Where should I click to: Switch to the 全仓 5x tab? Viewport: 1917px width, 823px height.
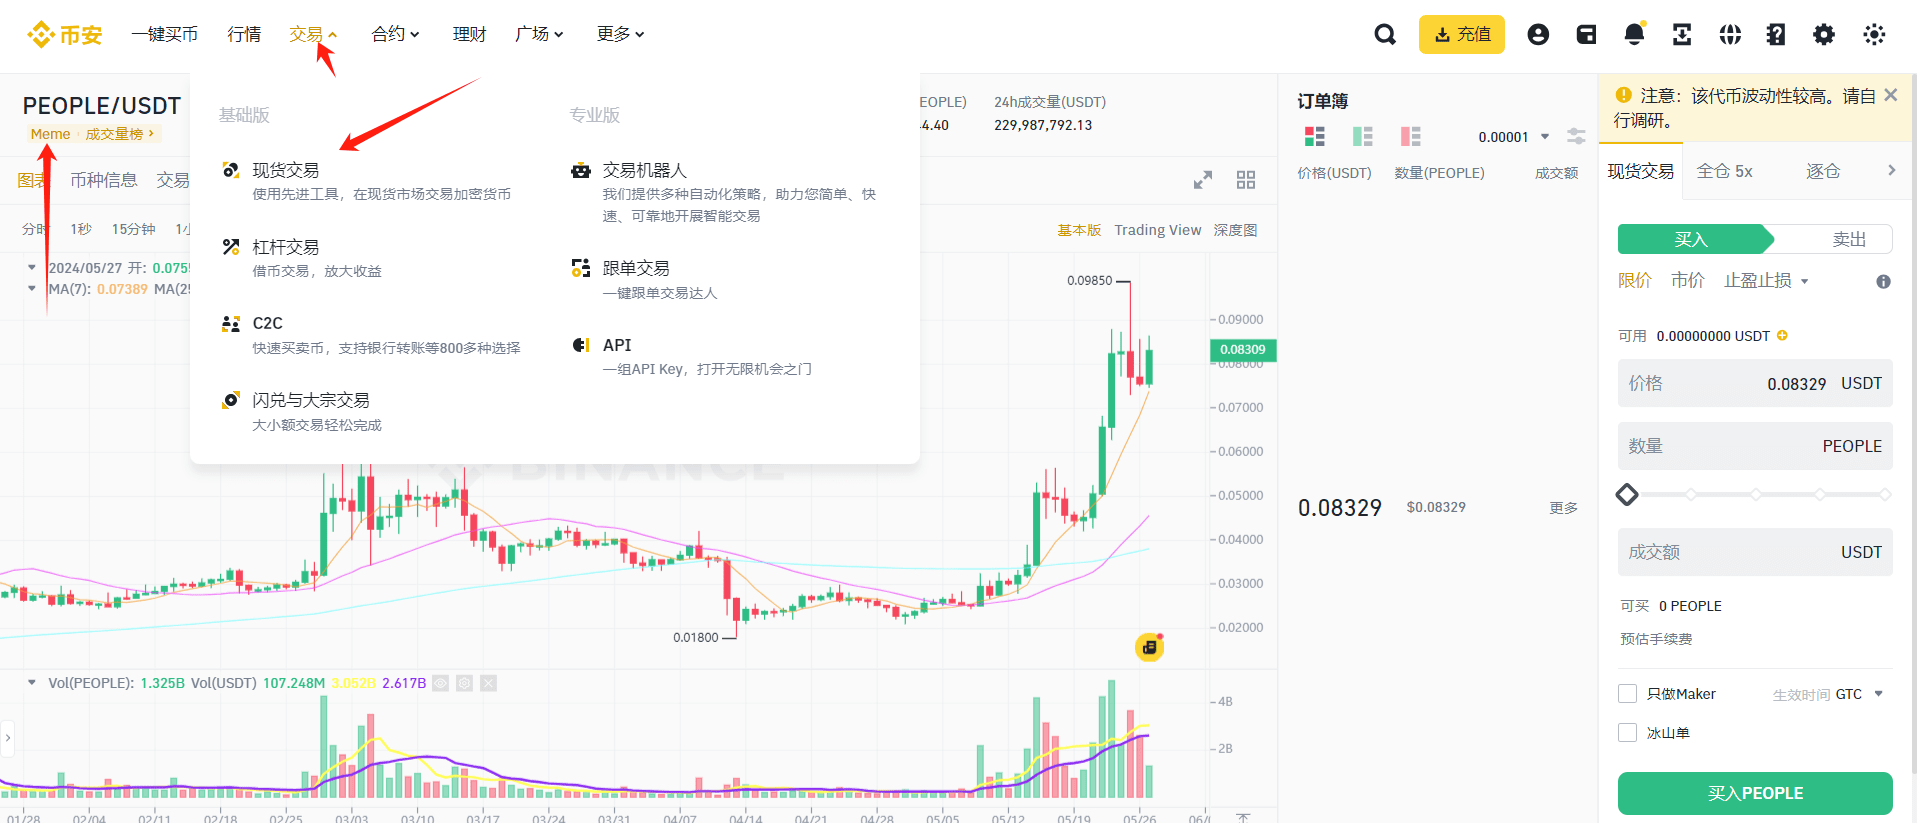(x=1724, y=171)
